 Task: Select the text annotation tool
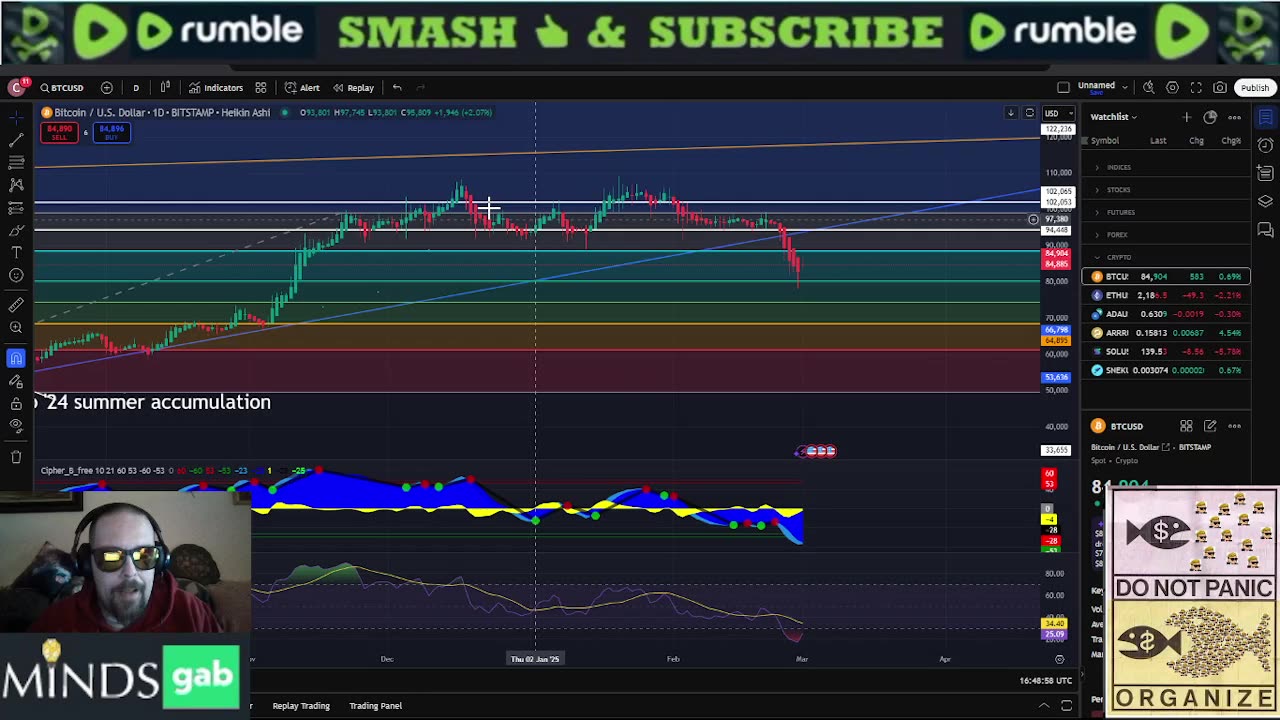16,253
